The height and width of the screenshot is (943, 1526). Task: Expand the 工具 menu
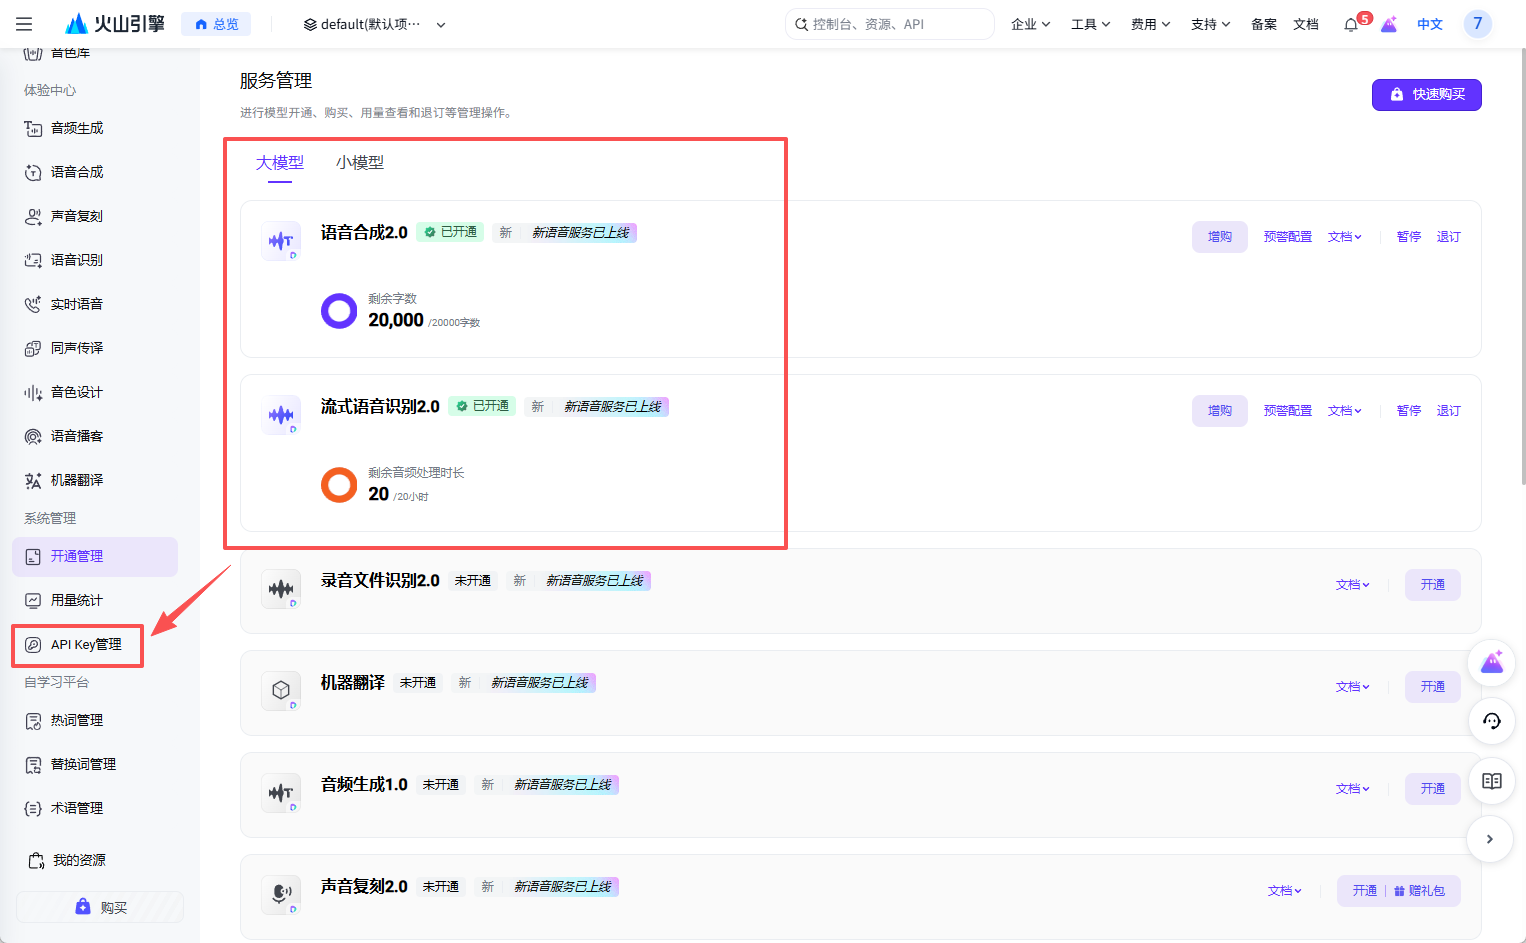point(1090,24)
